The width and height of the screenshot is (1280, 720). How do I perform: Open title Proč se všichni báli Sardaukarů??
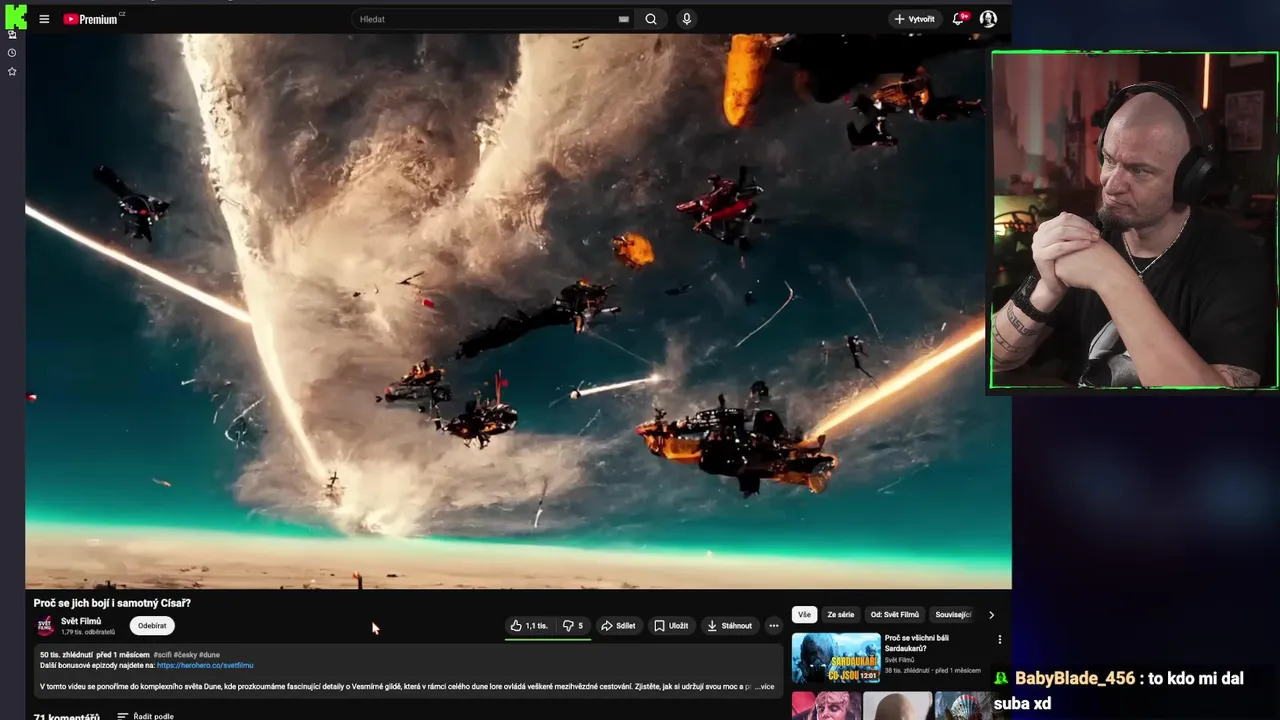[x=917, y=643]
